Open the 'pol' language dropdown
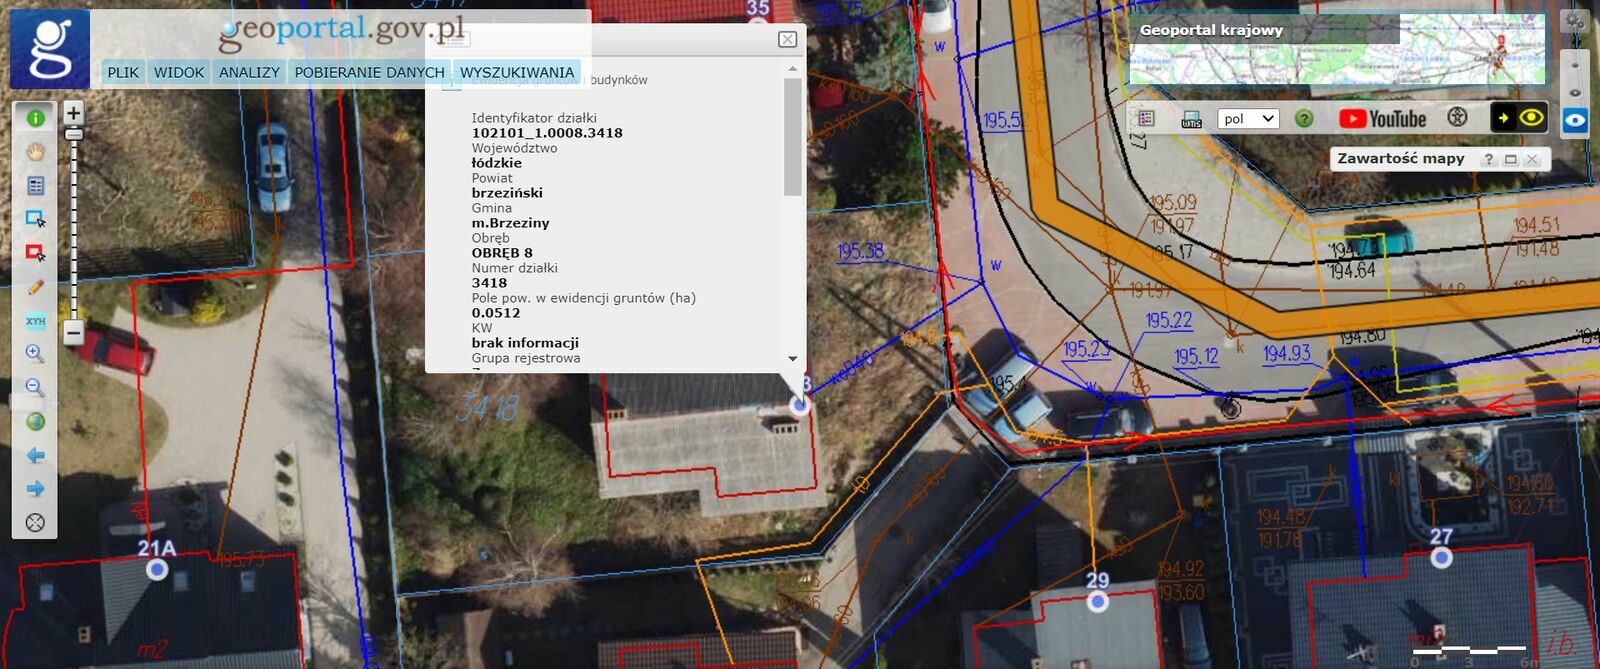 click(x=1249, y=118)
